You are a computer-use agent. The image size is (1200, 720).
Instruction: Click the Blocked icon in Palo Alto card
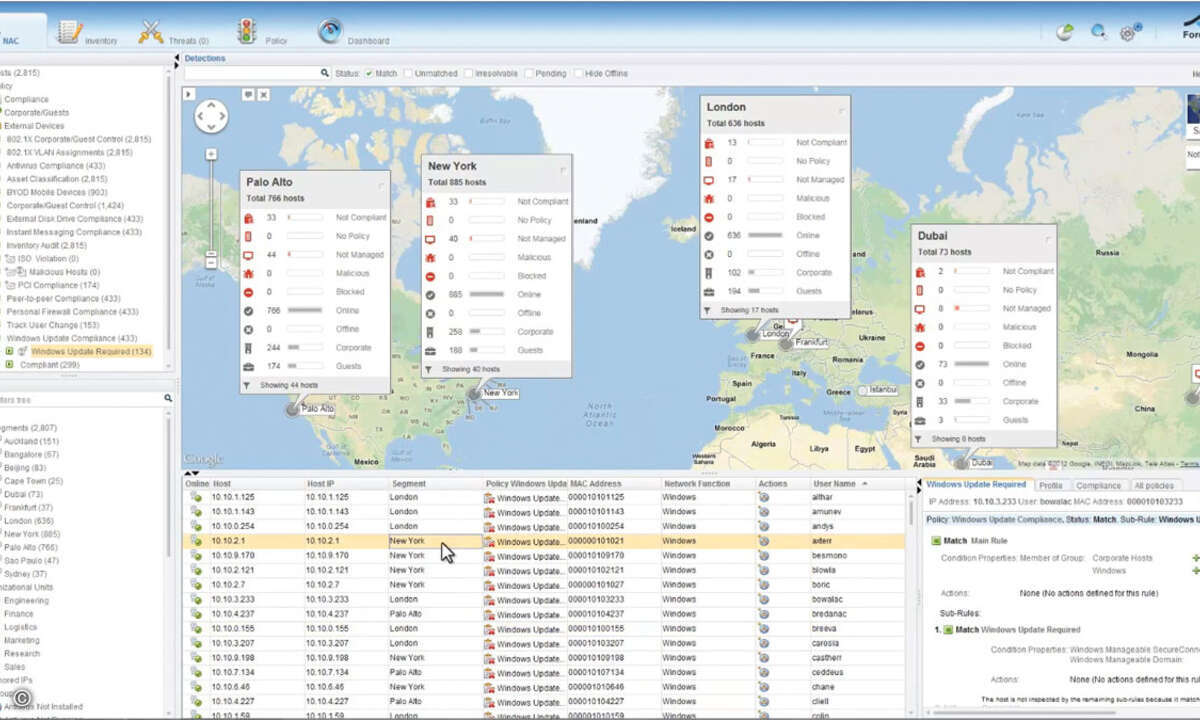248,292
